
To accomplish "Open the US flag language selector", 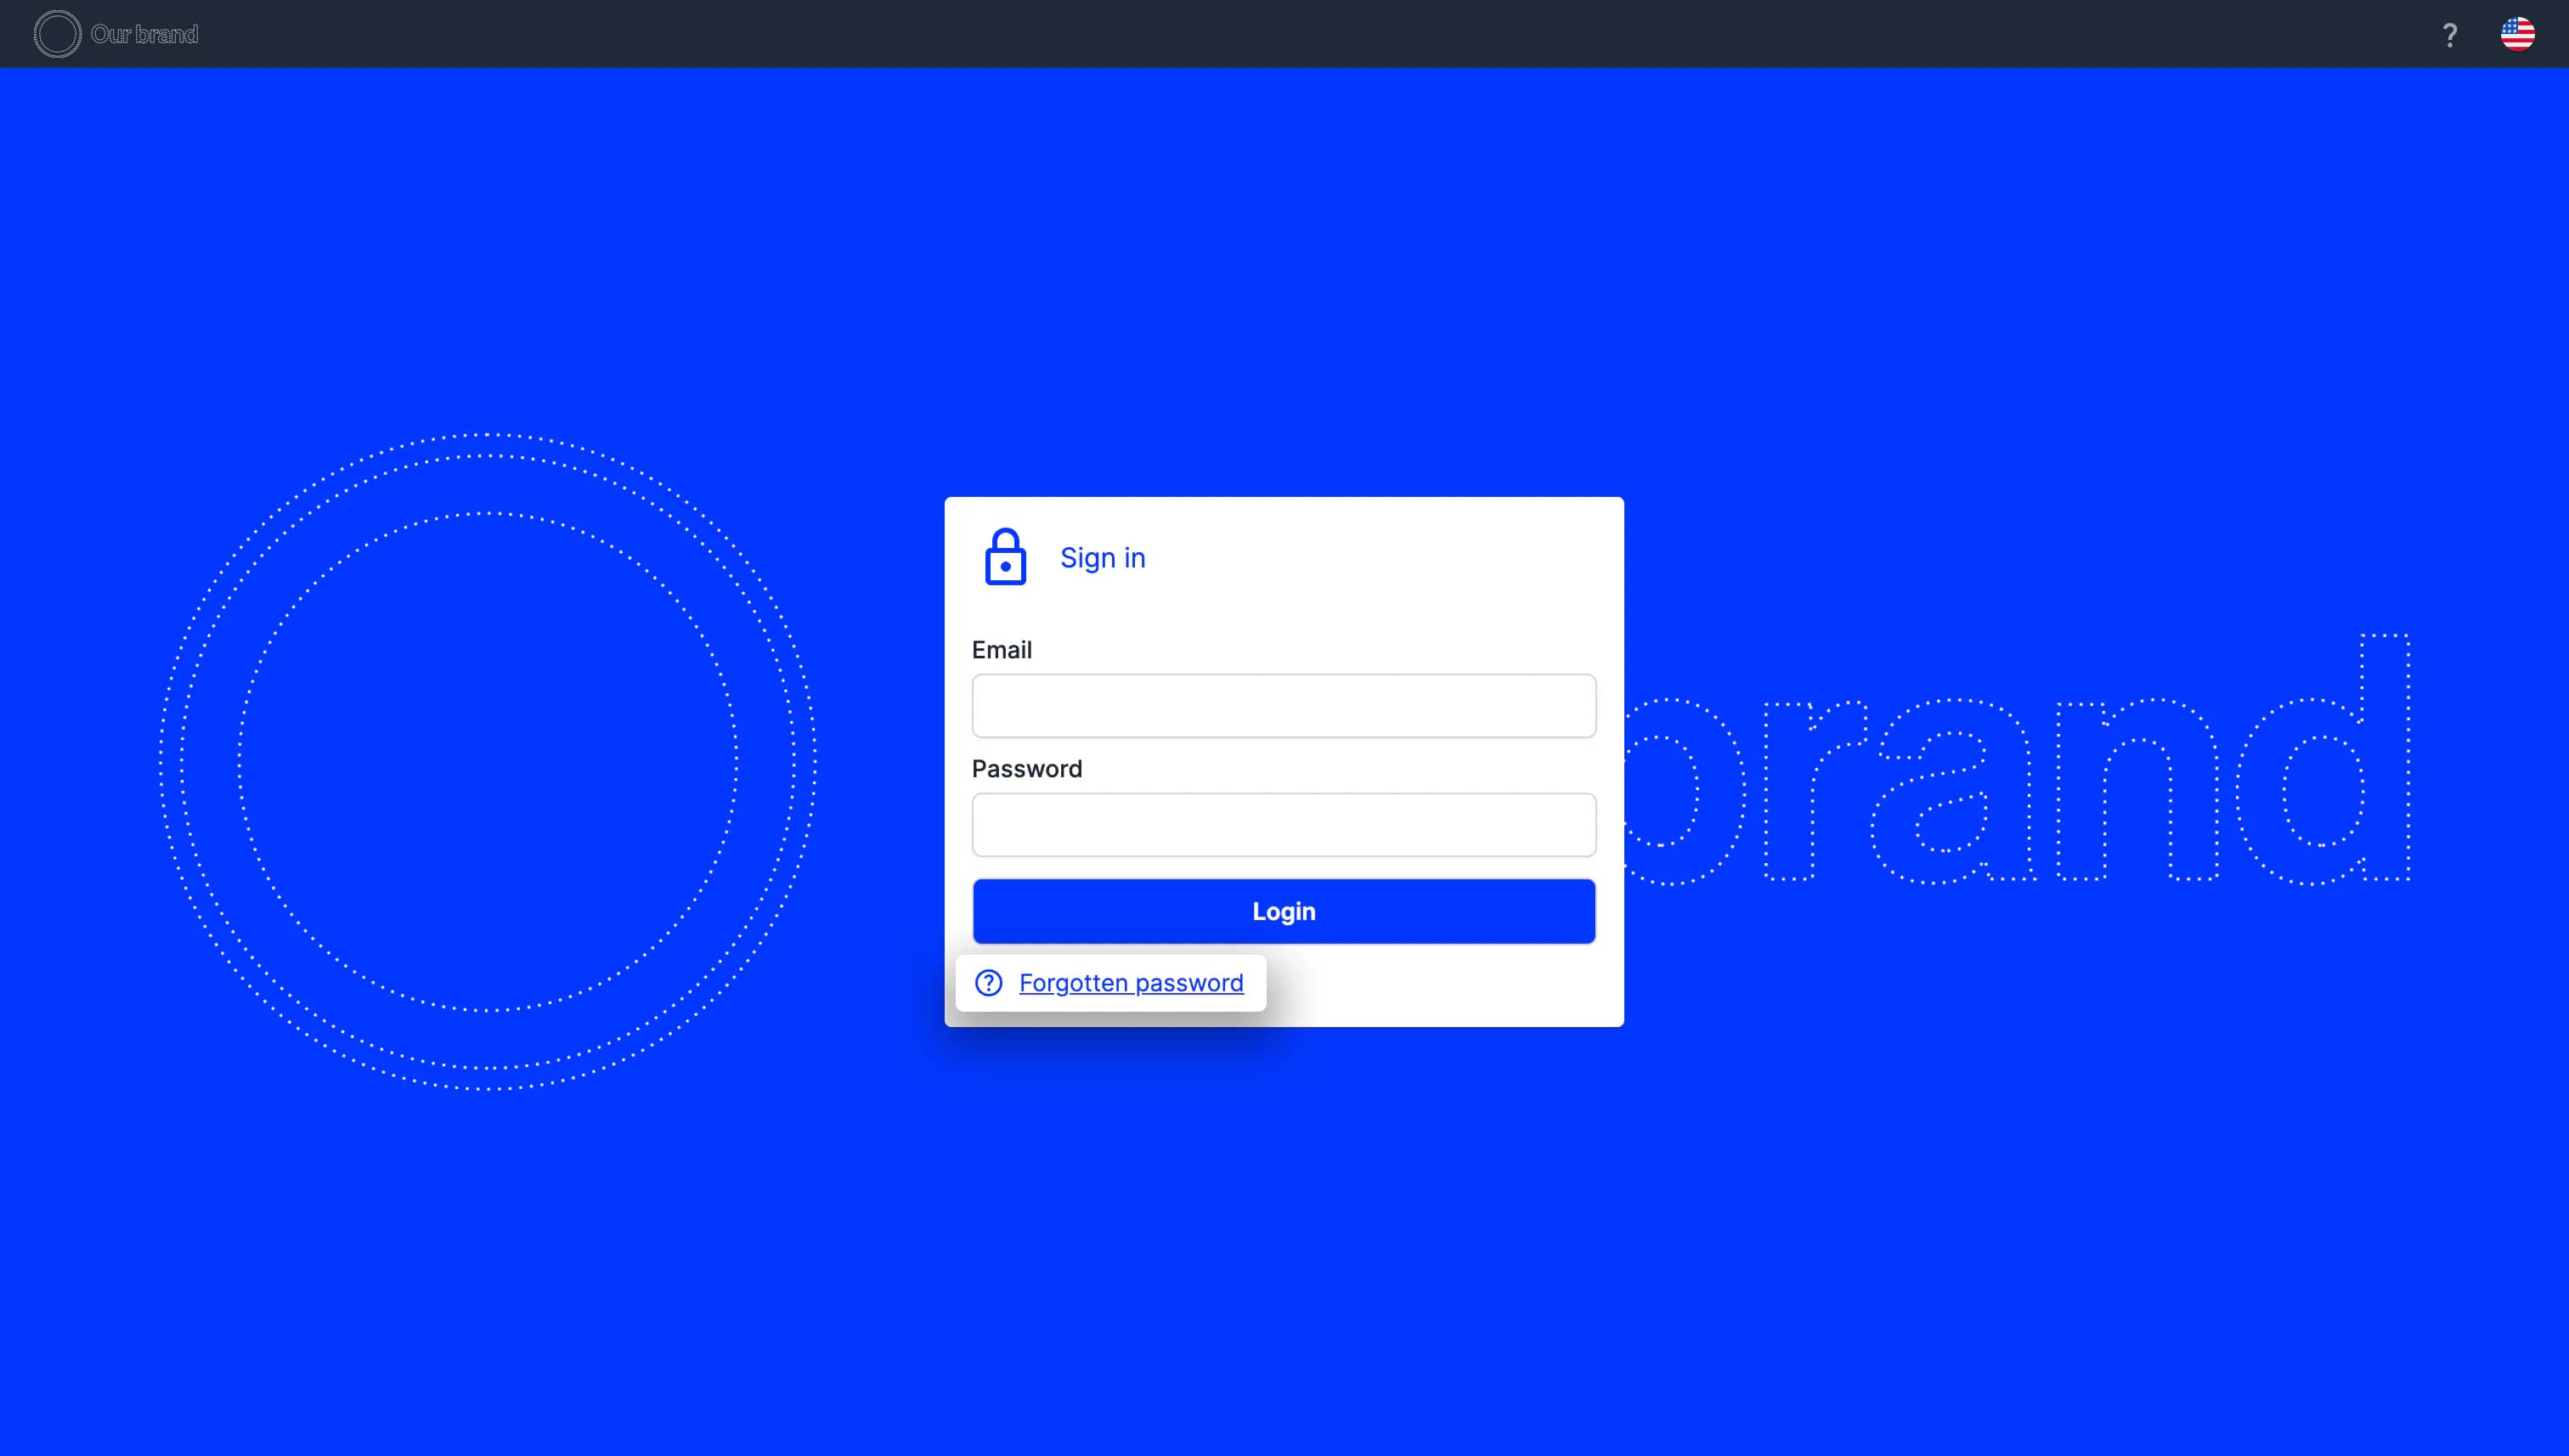I will click(2517, 34).
